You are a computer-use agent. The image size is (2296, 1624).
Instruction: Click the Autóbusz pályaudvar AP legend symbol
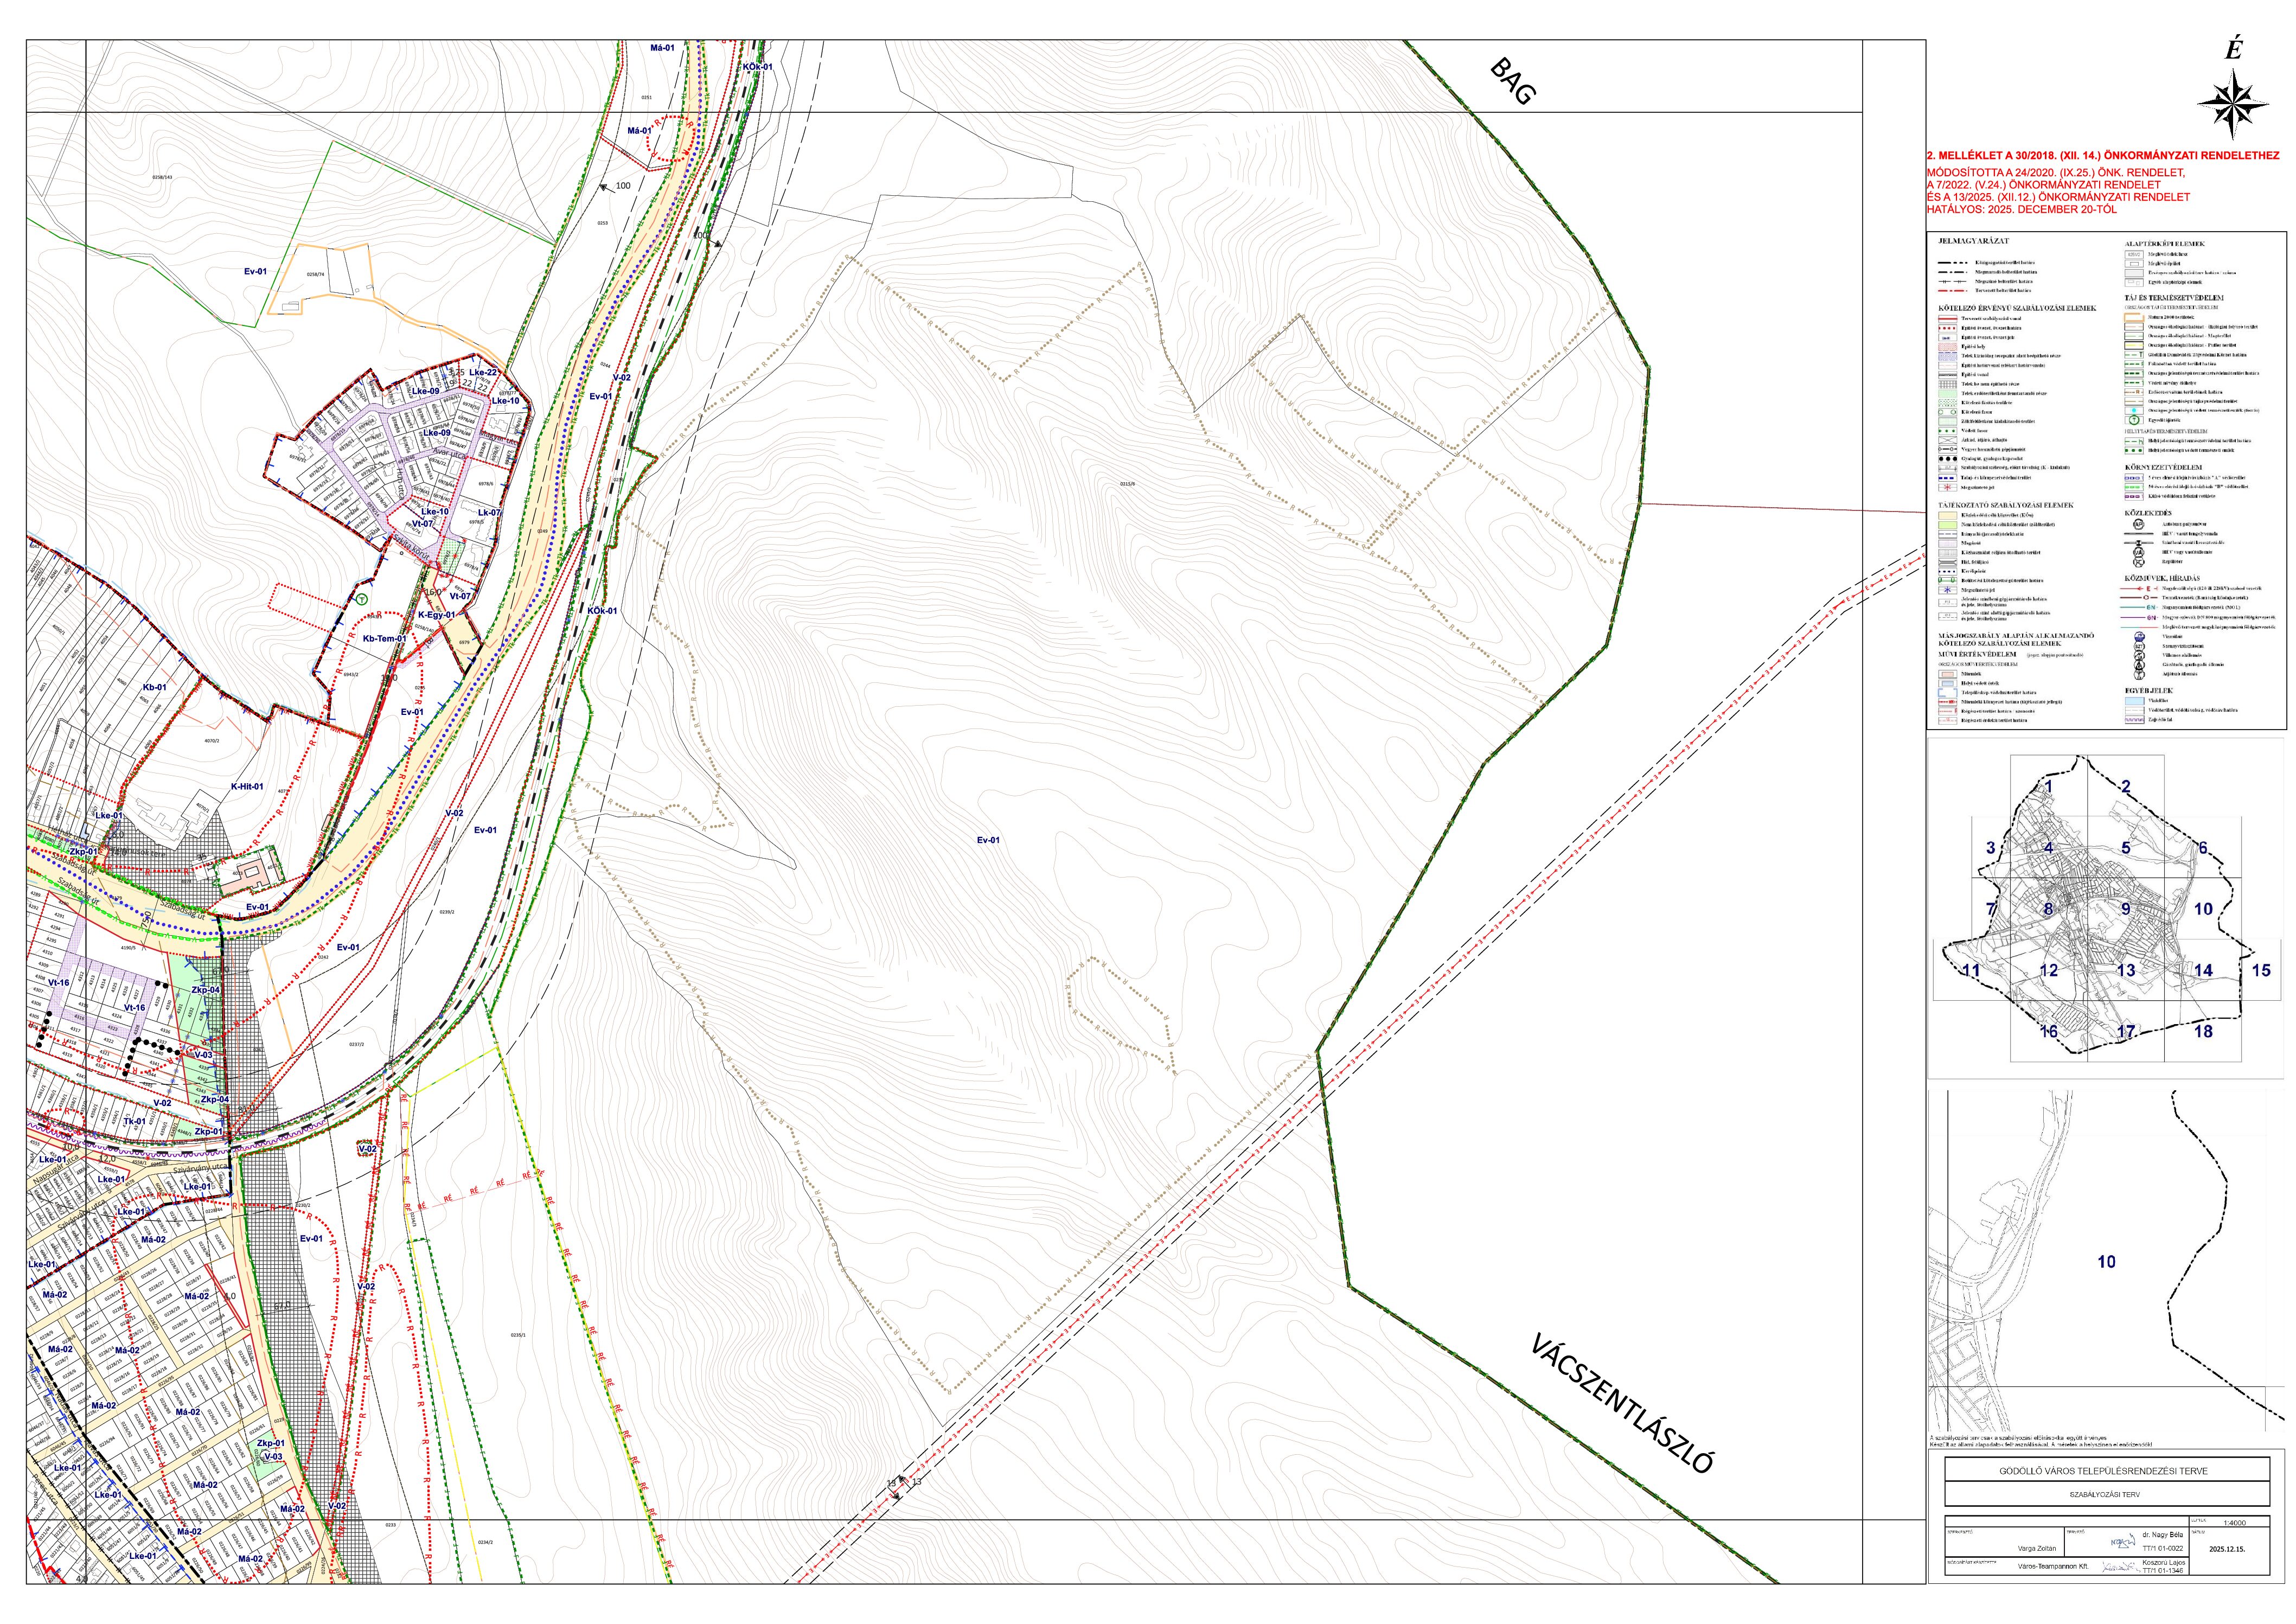click(2138, 524)
